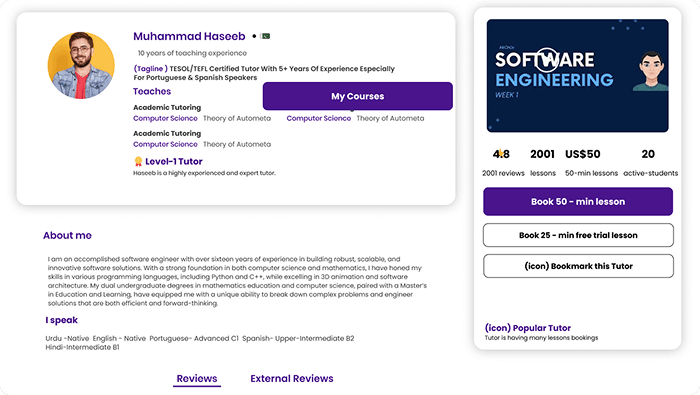
Task: Click the star icon on the 4.8 rating
Action: (501, 153)
